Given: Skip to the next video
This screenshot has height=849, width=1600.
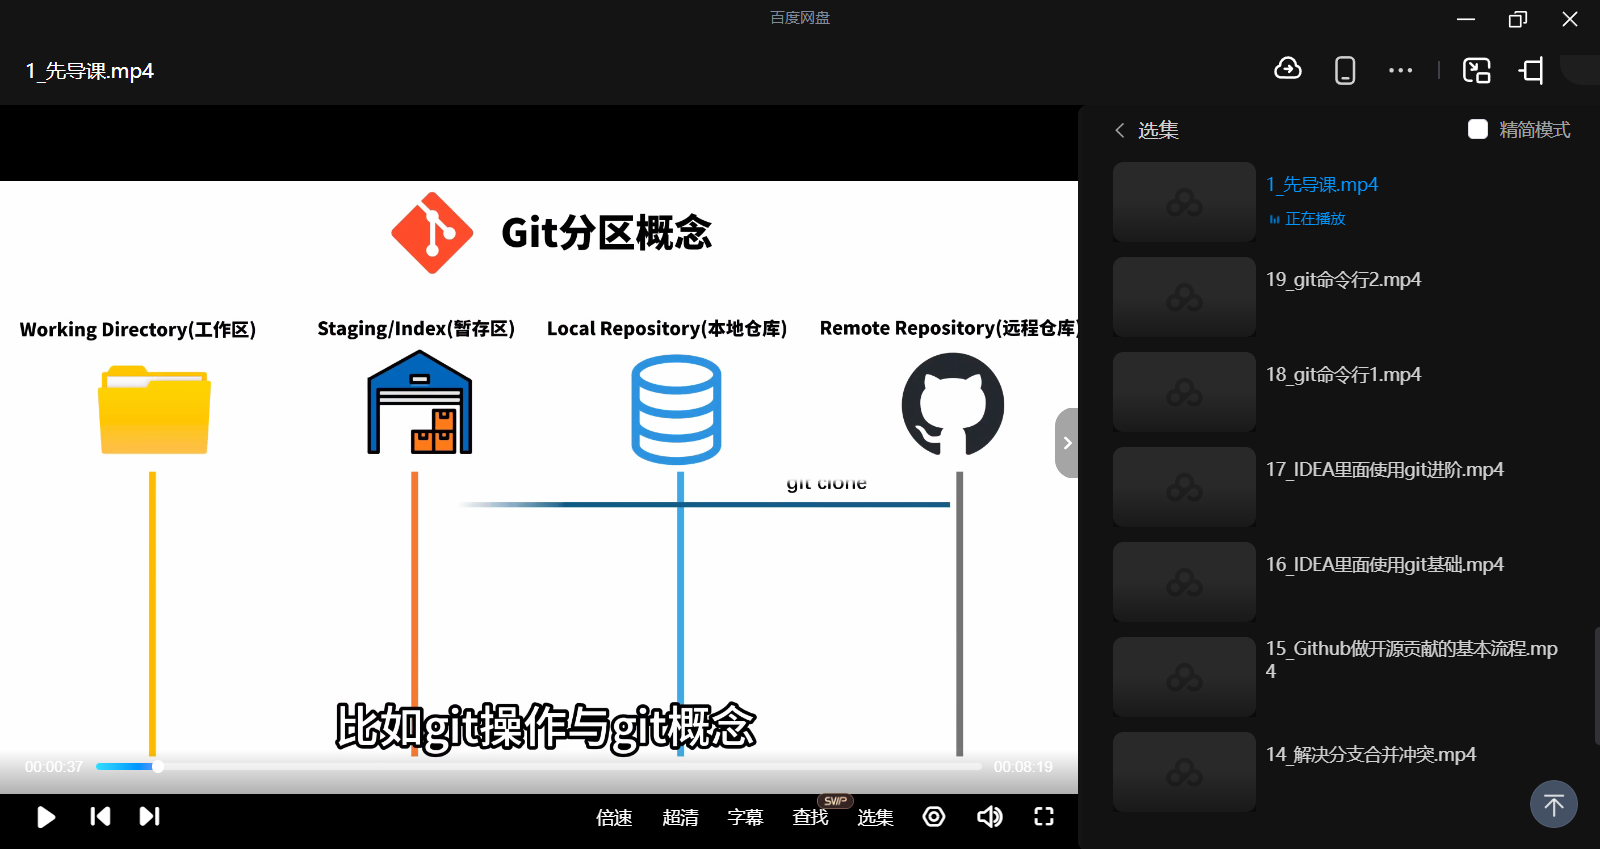Looking at the screenshot, I should pyautogui.click(x=149, y=817).
